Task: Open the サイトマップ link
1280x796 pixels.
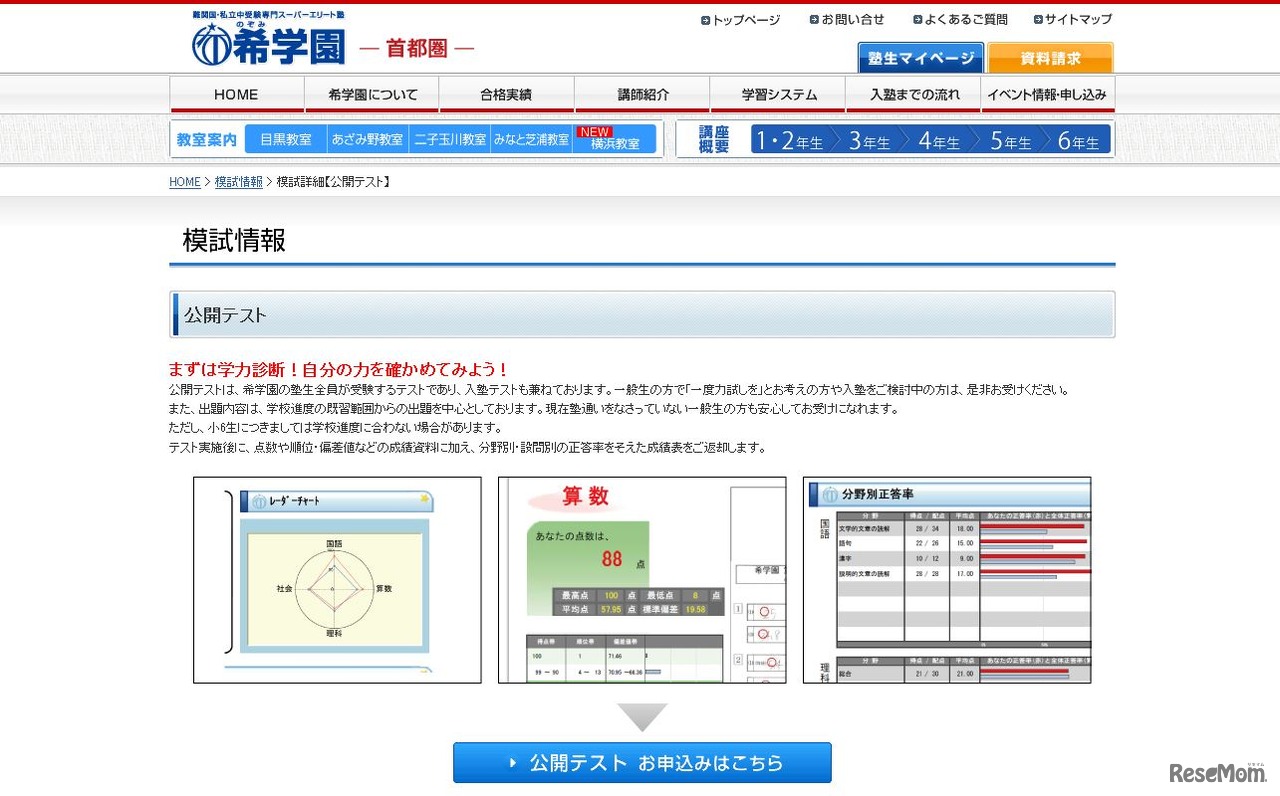Action: point(1073,19)
